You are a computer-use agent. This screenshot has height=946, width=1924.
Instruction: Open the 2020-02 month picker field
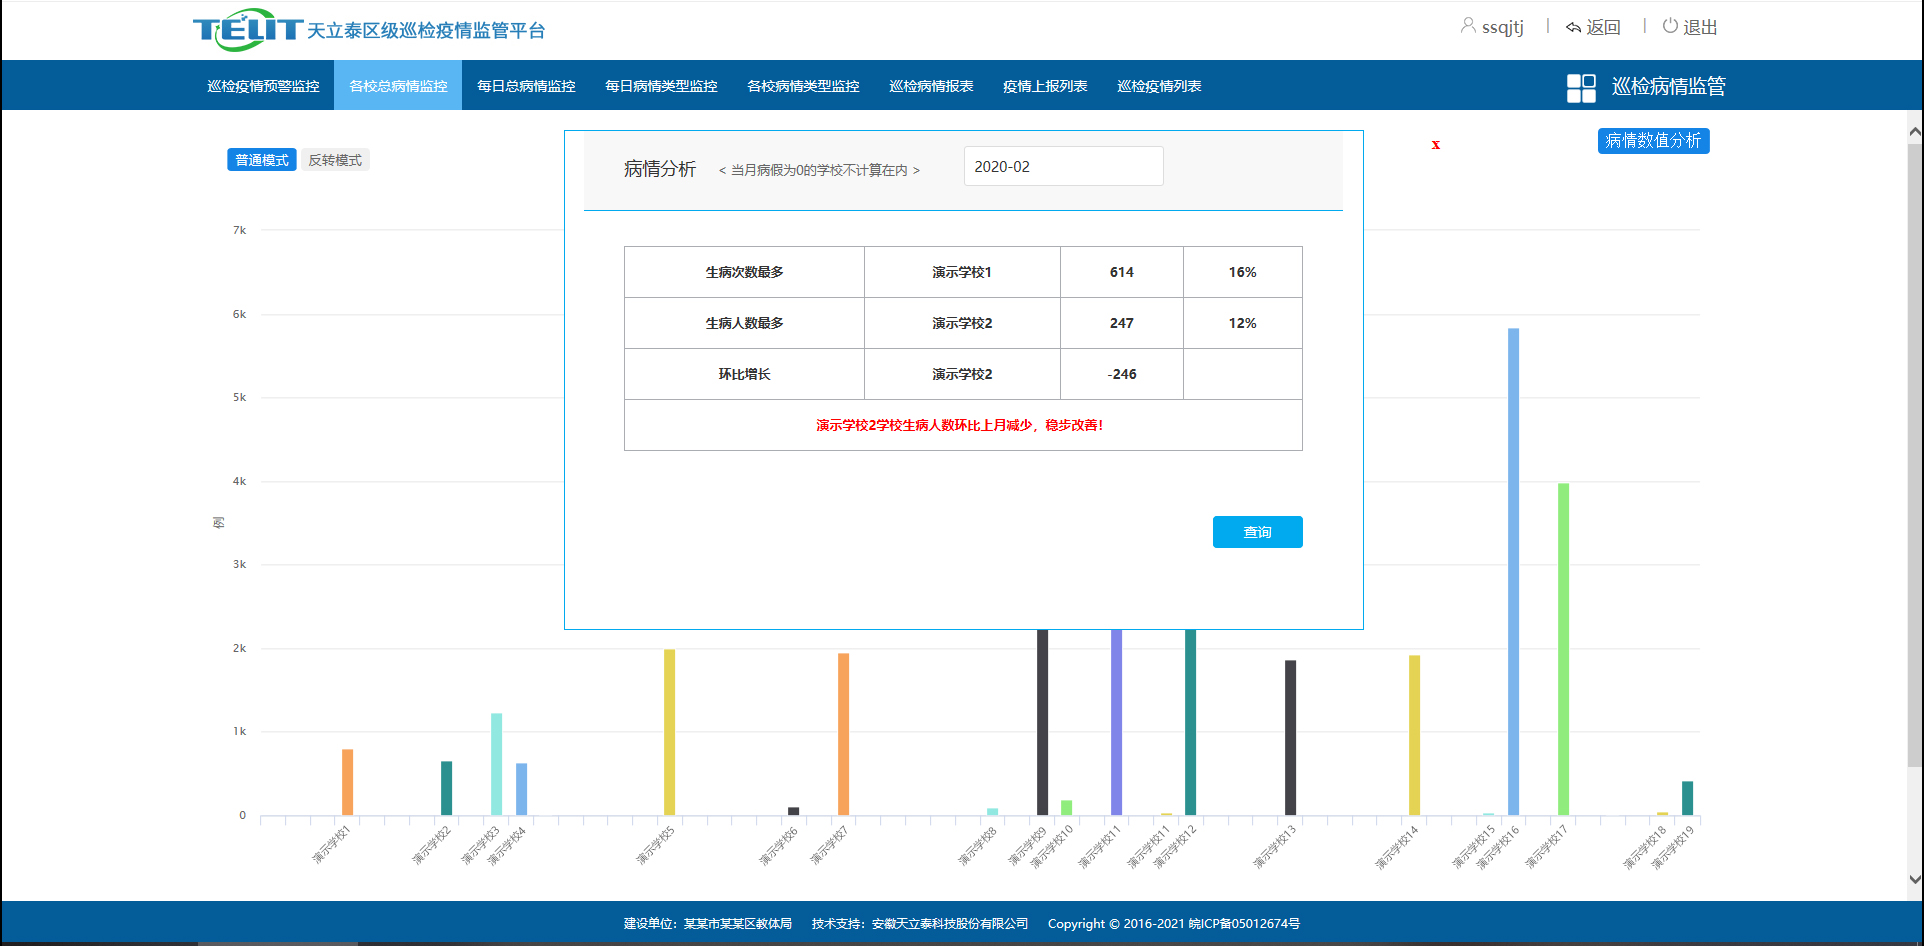1062,166
